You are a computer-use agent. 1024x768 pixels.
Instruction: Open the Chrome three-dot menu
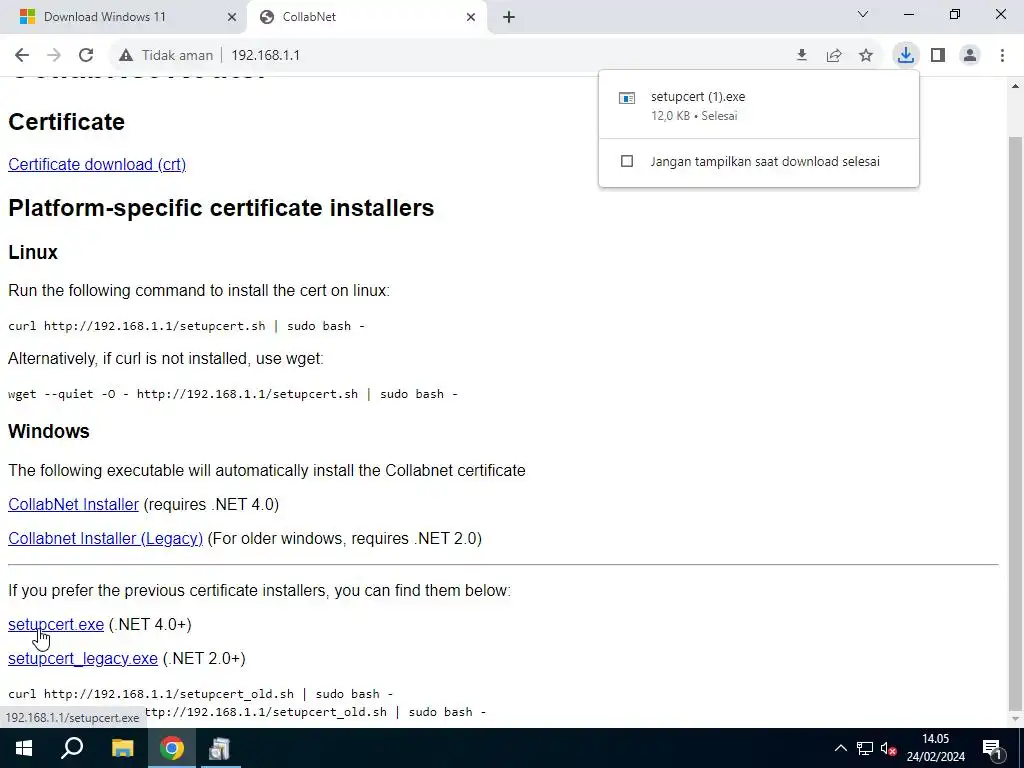point(1002,56)
